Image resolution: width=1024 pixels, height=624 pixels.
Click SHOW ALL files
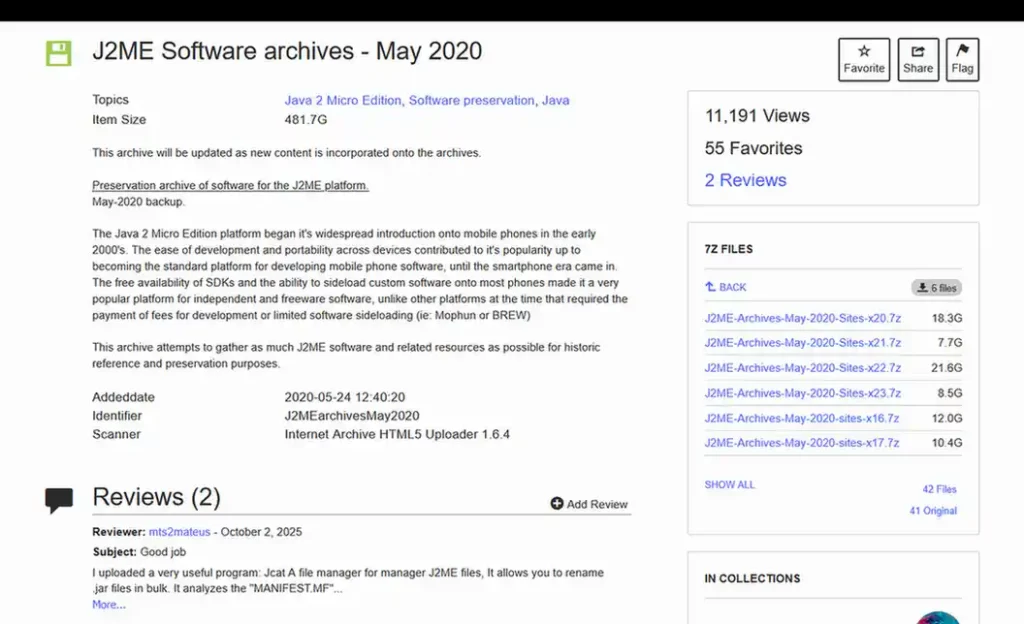tap(729, 484)
